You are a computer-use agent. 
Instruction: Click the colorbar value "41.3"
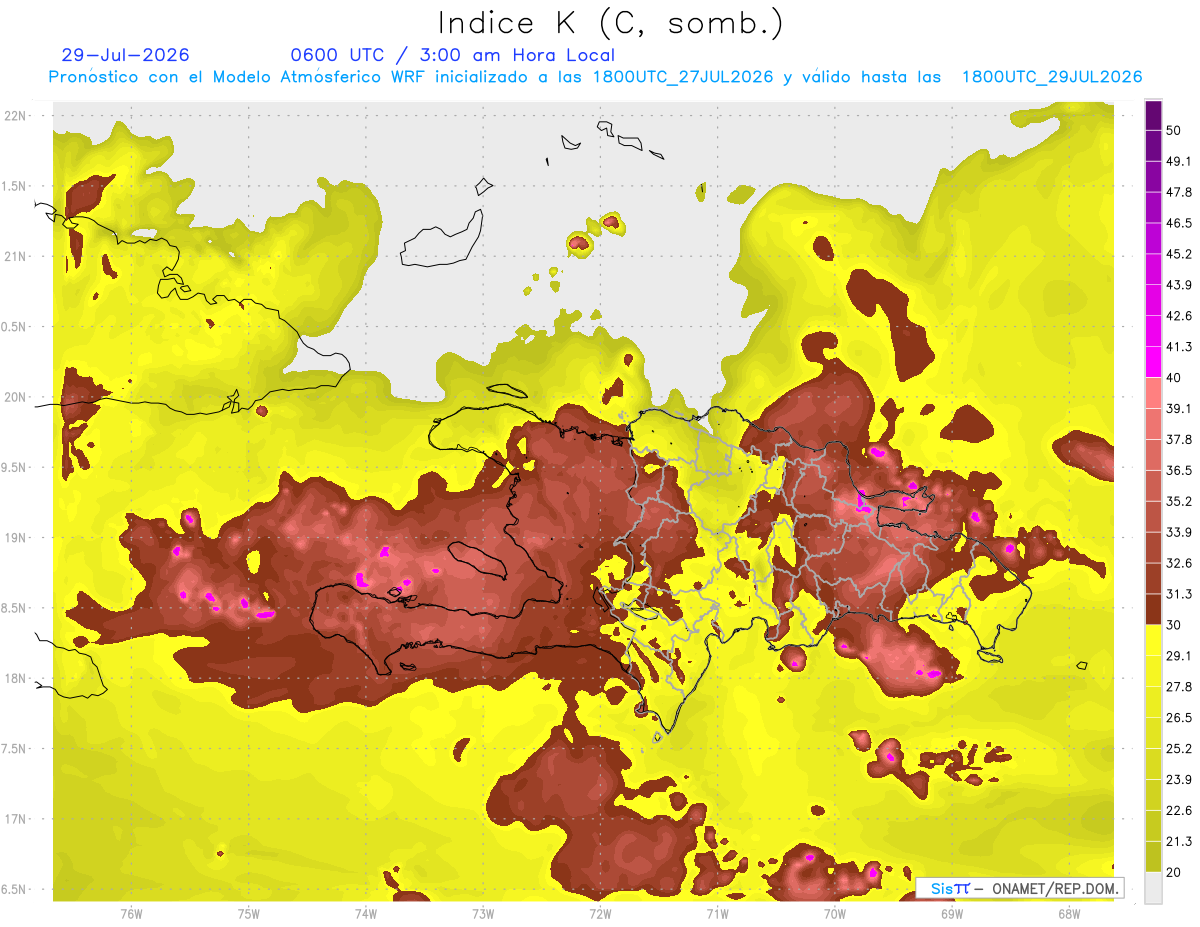click(1179, 347)
